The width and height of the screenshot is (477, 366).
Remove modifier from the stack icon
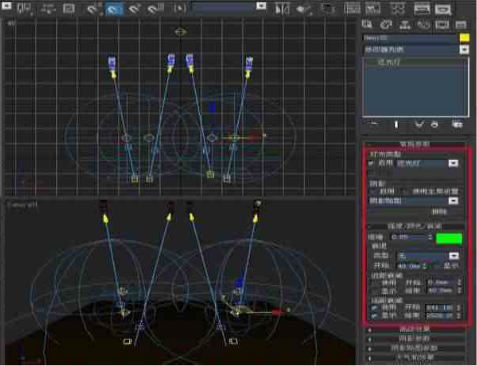[x=435, y=124]
